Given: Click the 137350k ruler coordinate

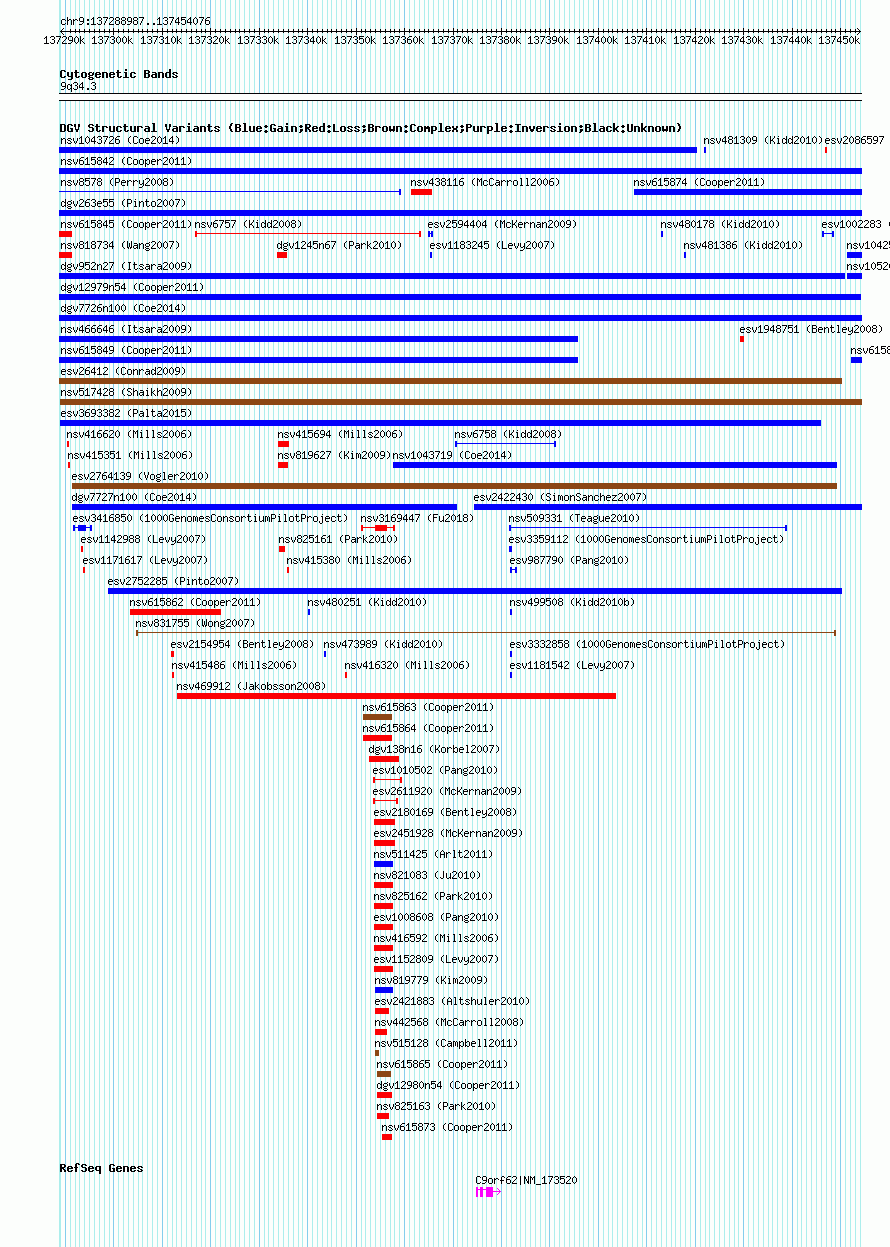Looking at the screenshot, I should [x=354, y=40].
